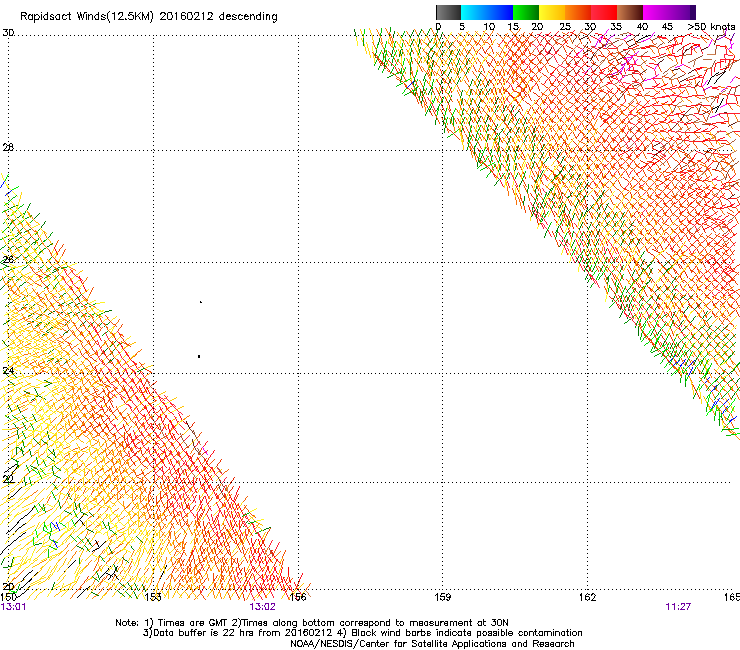Click the 'NOAA/NESDIS/Center for Satellite Applications' credit
The image size is (740, 650).
399,644
